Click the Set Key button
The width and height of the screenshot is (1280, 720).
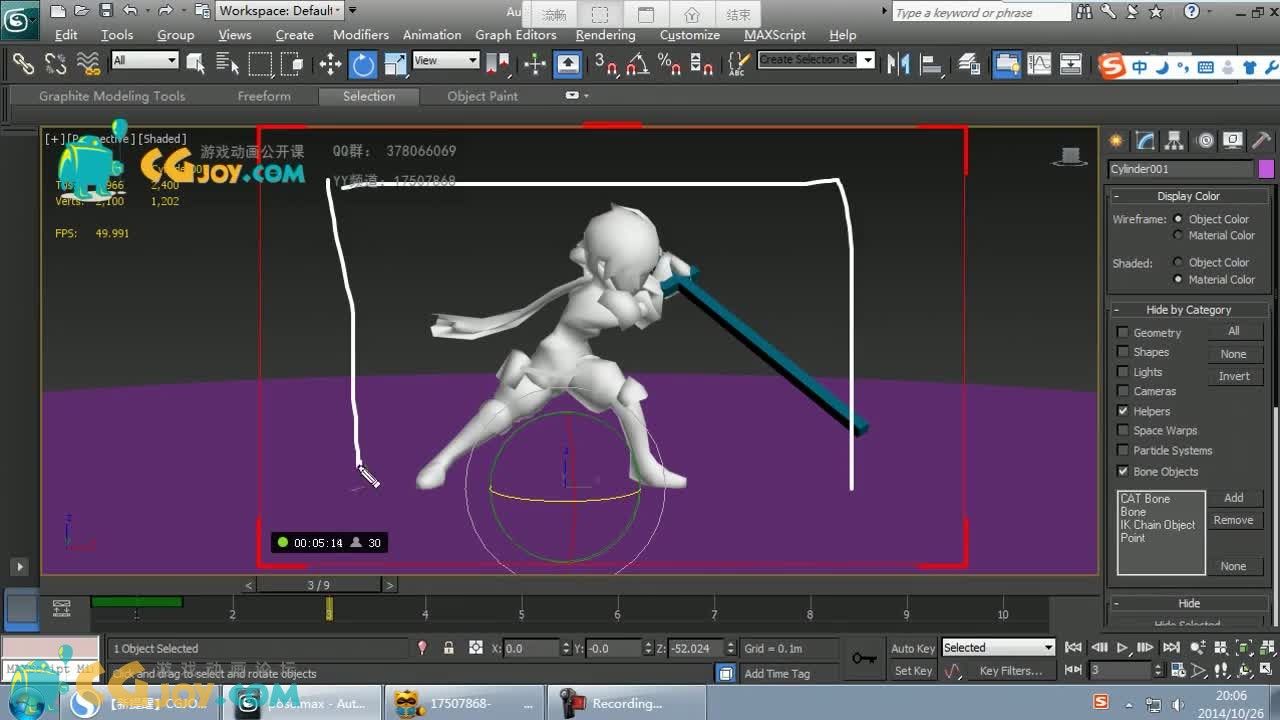pyautogui.click(x=912, y=671)
